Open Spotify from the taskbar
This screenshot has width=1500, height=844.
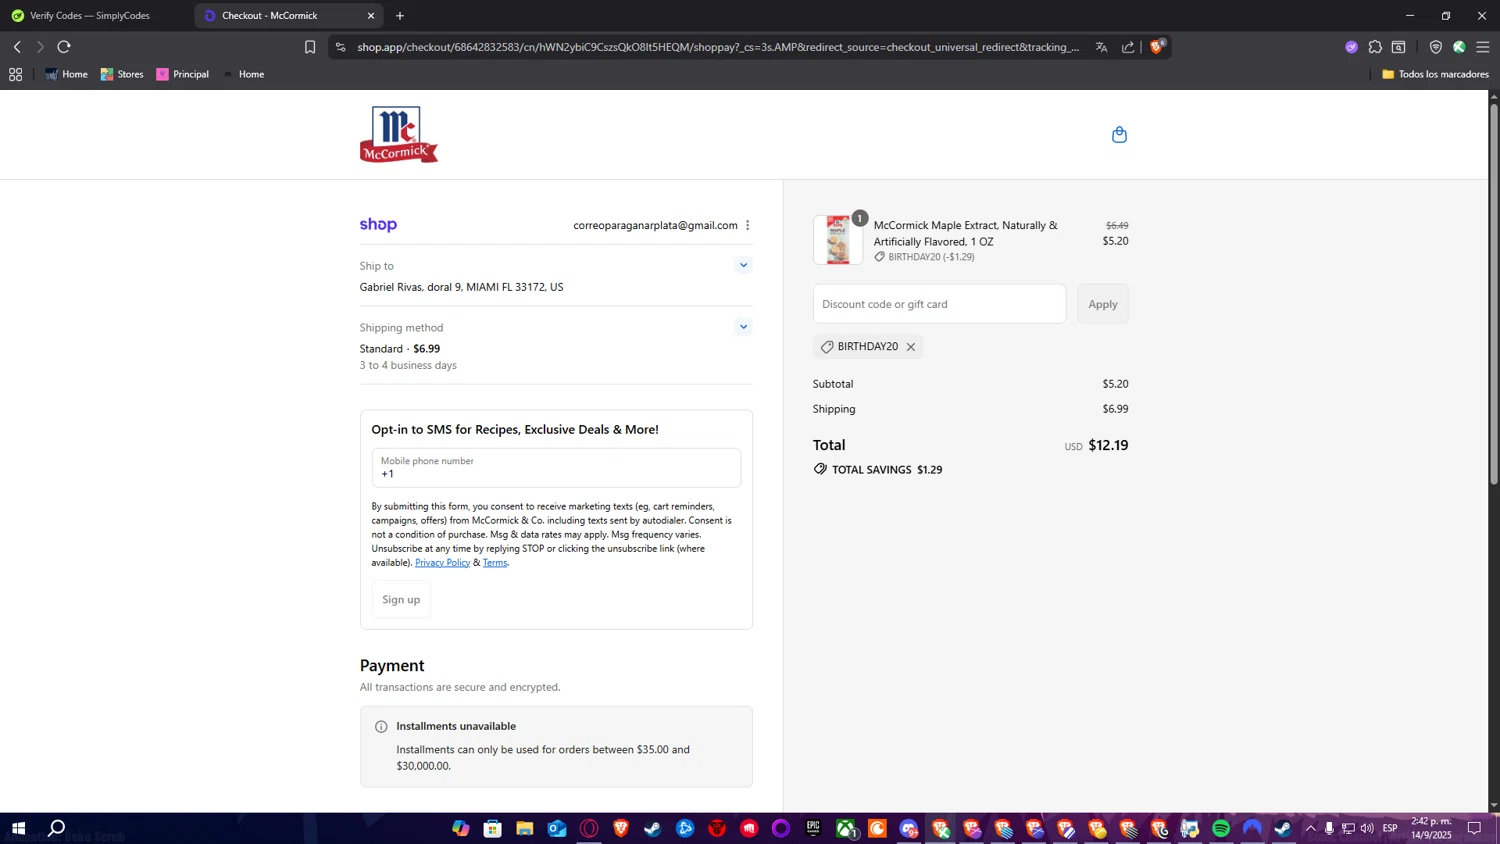tap(1221, 828)
